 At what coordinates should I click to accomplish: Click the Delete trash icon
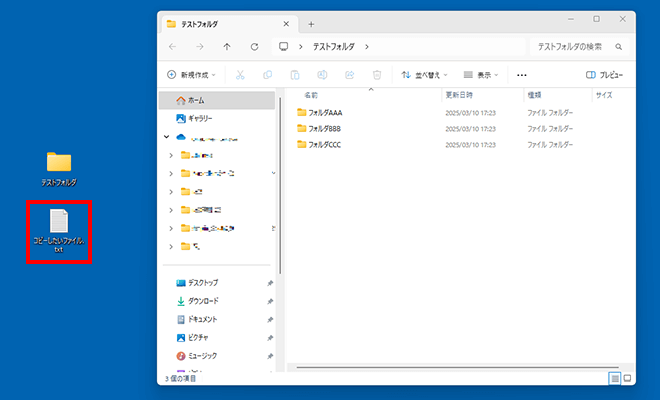point(377,75)
